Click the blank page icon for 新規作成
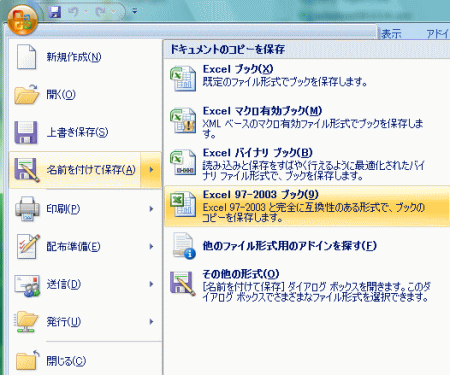The width and height of the screenshot is (450, 375). coord(26,57)
